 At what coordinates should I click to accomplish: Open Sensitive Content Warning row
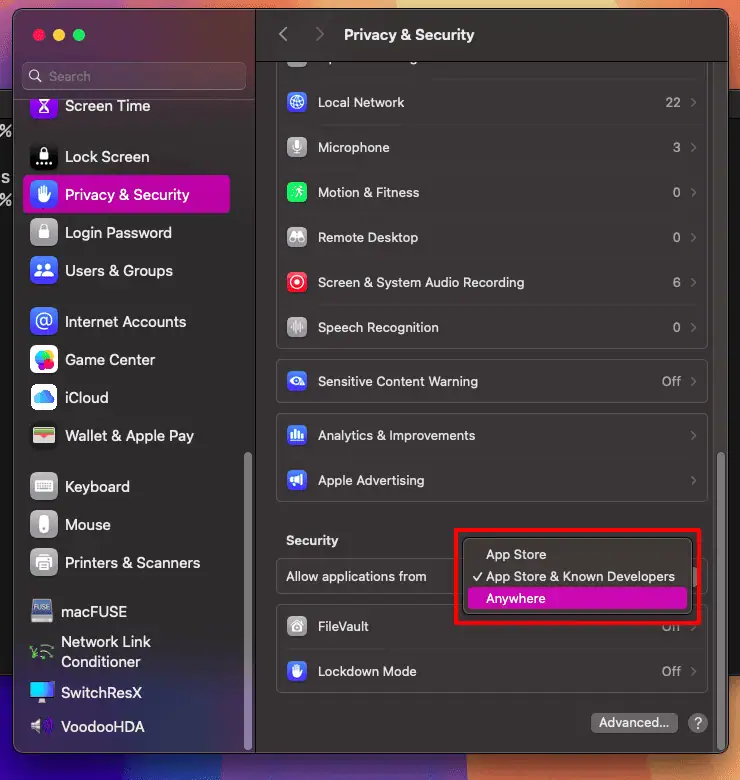click(x=491, y=382)
